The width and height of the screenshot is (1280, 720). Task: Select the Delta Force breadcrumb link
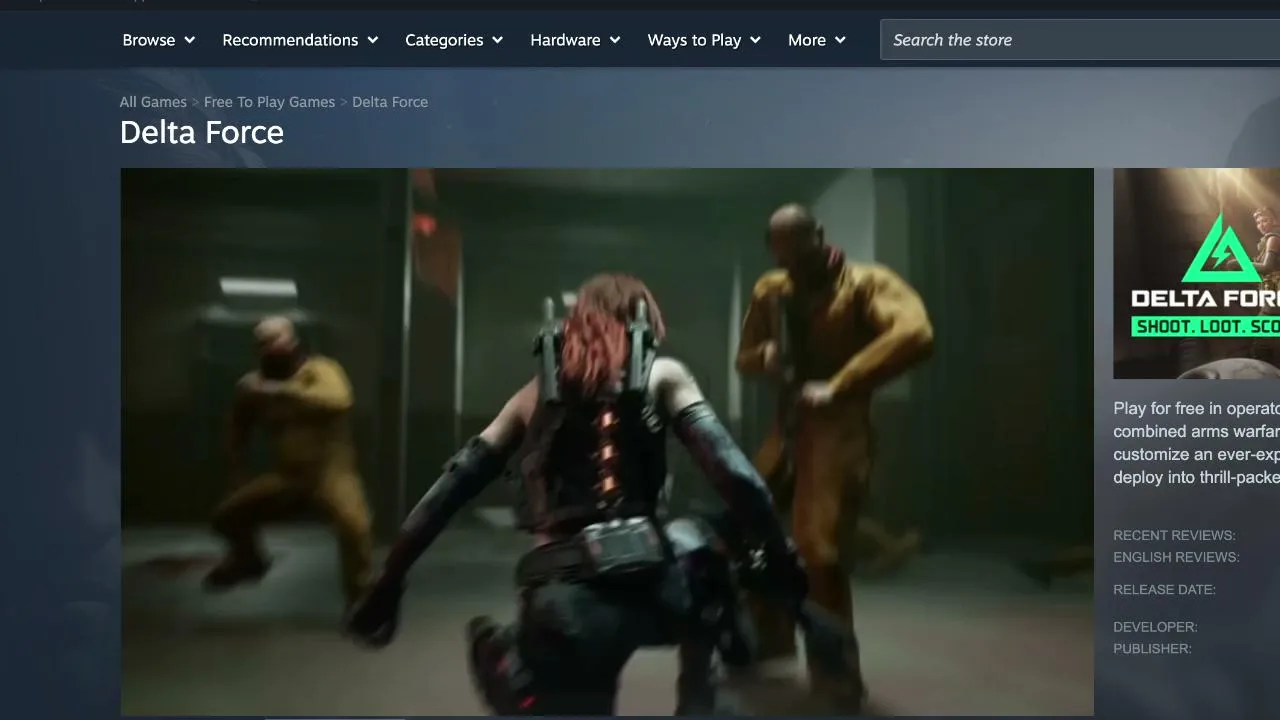(x=390, y=102)
